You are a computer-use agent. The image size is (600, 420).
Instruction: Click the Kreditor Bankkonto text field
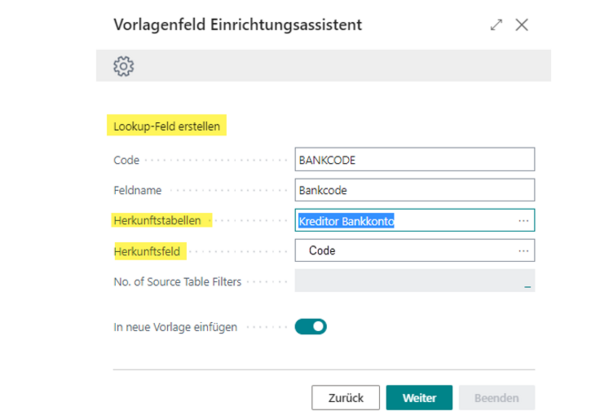click(400, 221)
